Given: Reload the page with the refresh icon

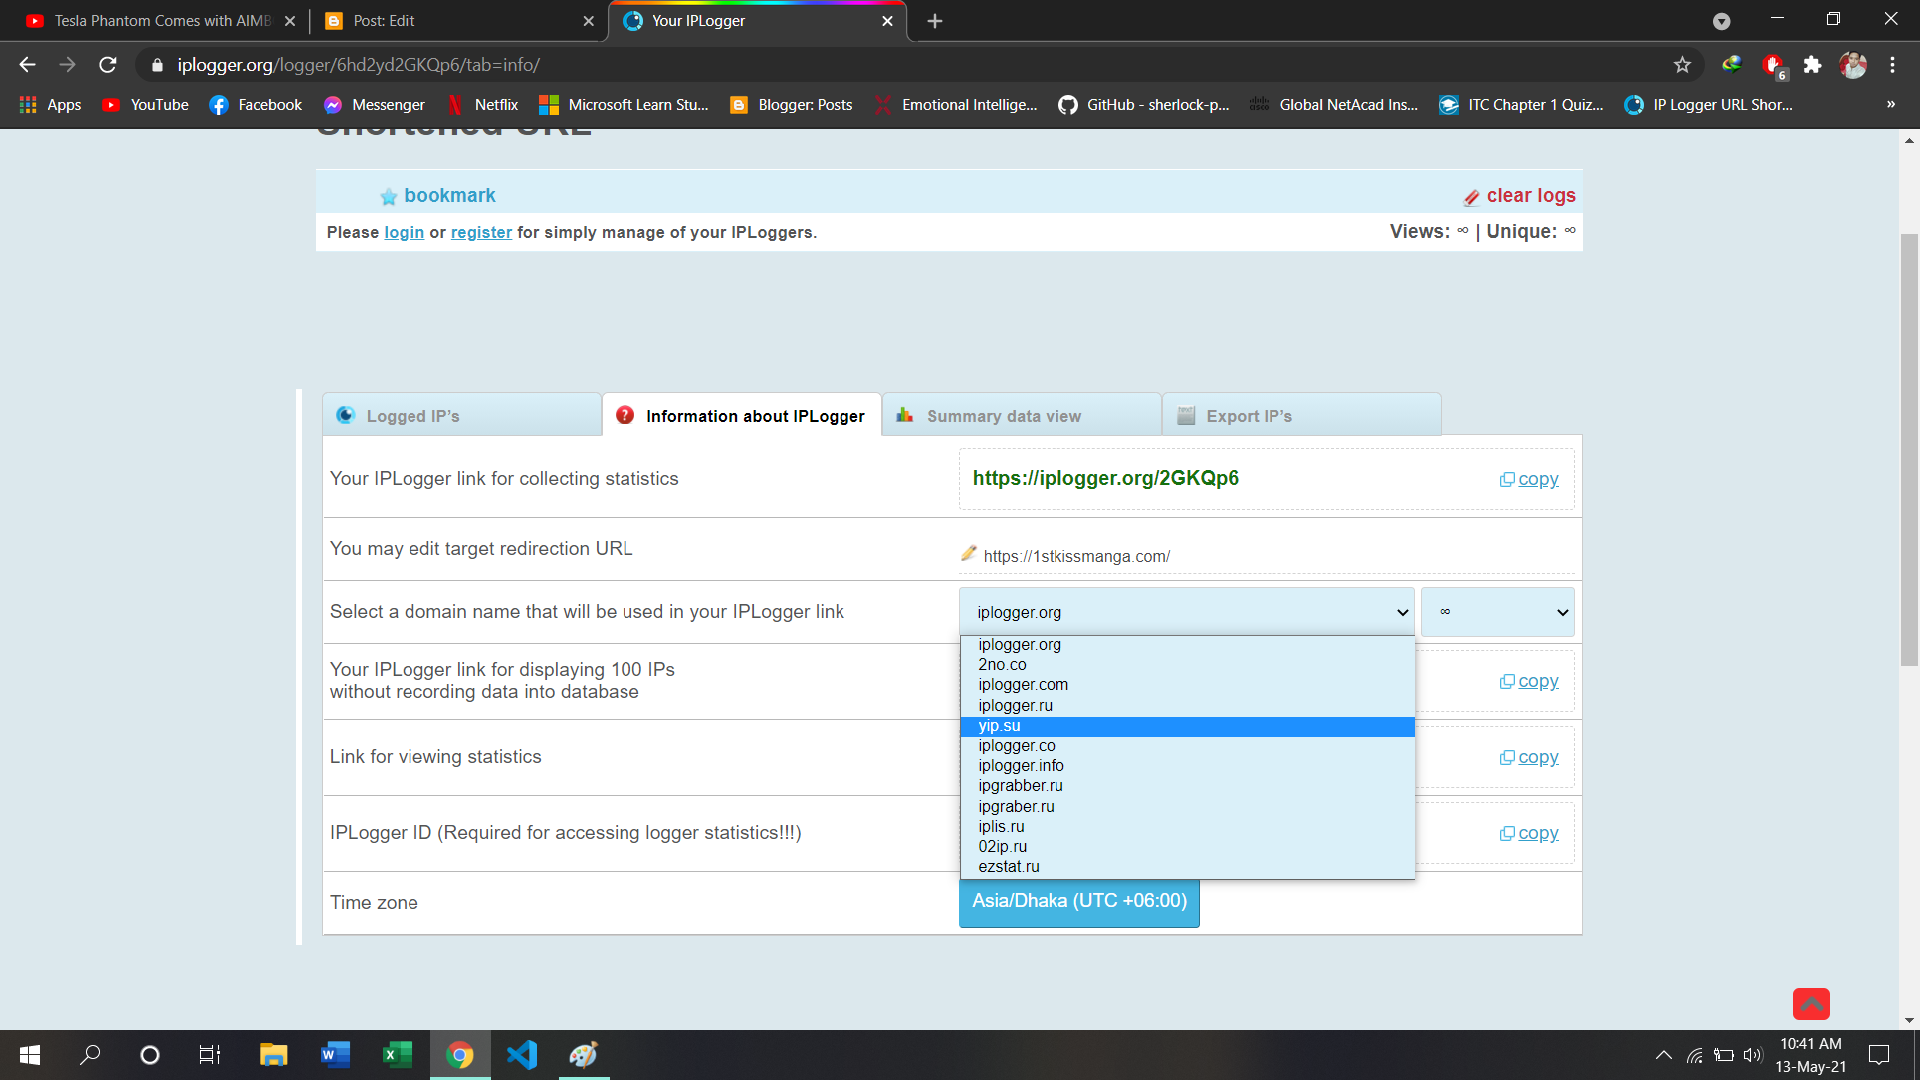Looking at the screenshot, I should coord(108,65).
